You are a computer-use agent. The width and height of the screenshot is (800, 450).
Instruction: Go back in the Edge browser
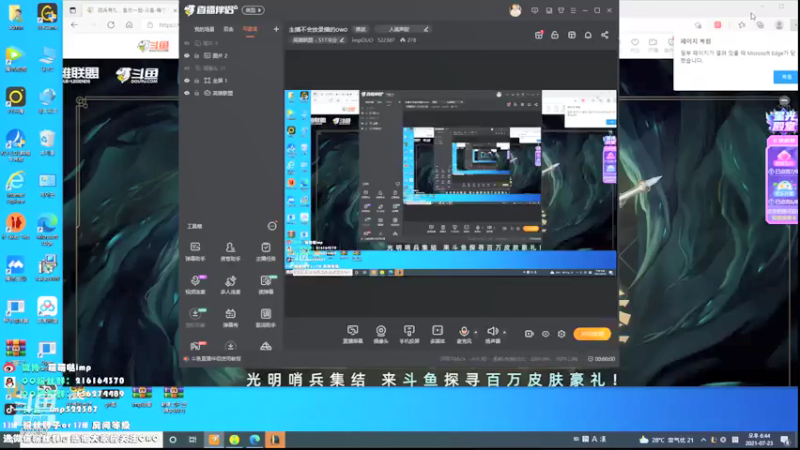coord(74,24)
